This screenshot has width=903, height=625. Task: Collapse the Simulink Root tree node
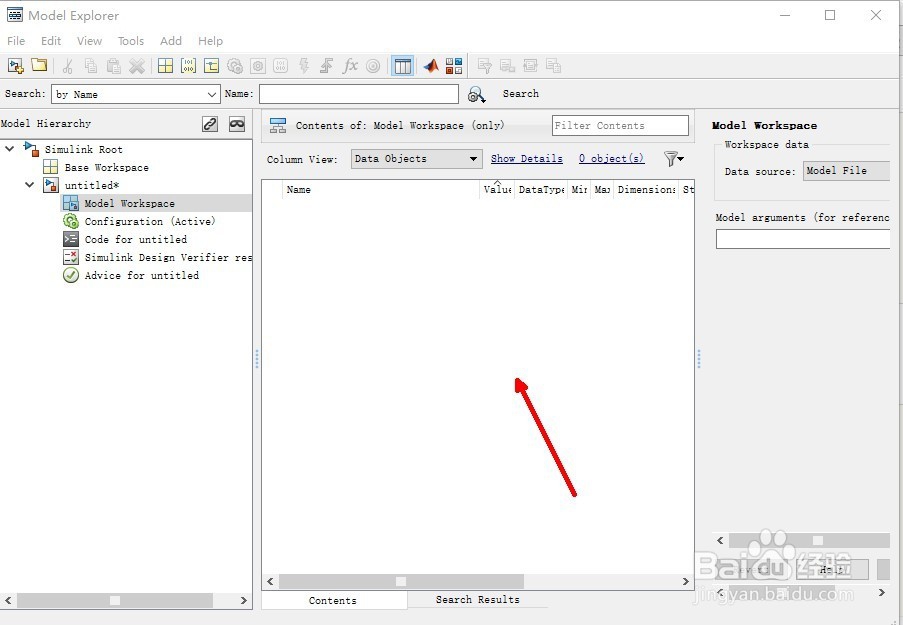tap(10, 149)
